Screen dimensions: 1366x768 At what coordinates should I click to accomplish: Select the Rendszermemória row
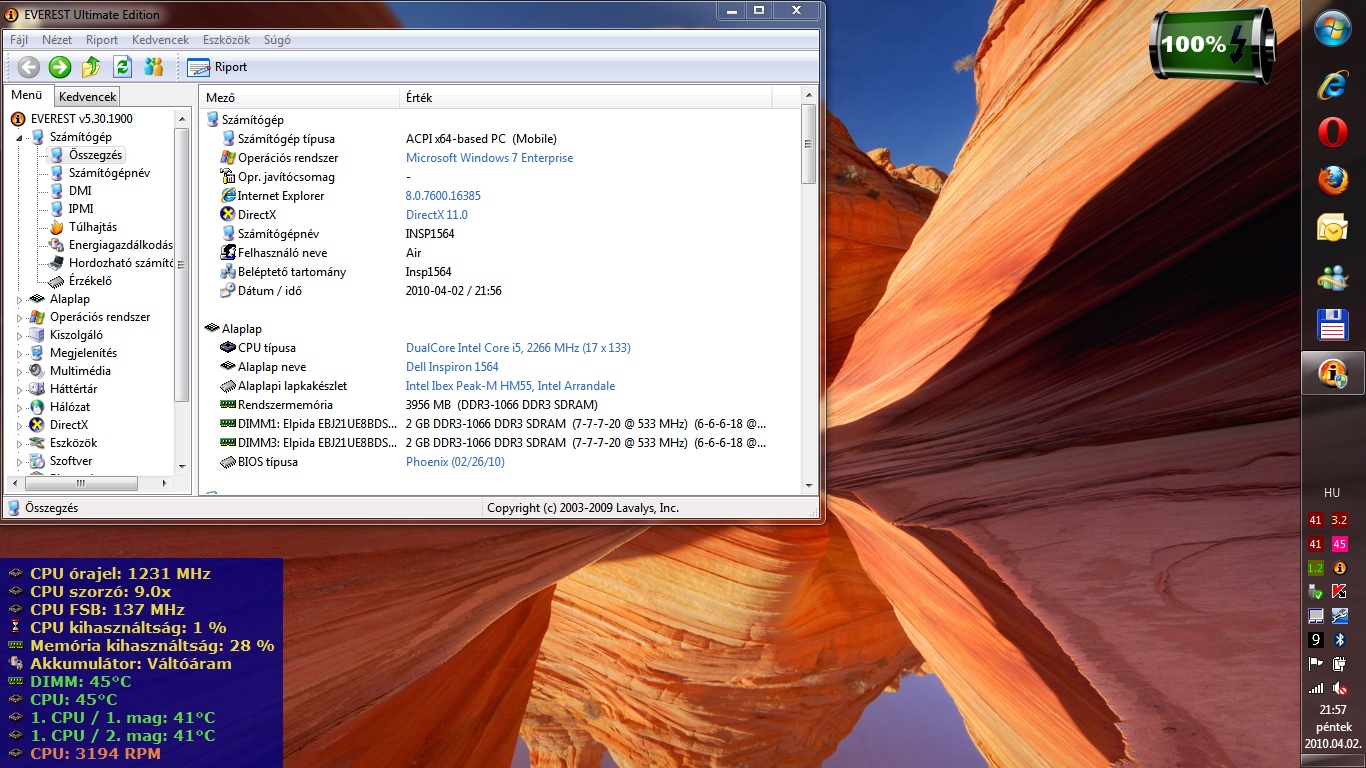[501, 405]
